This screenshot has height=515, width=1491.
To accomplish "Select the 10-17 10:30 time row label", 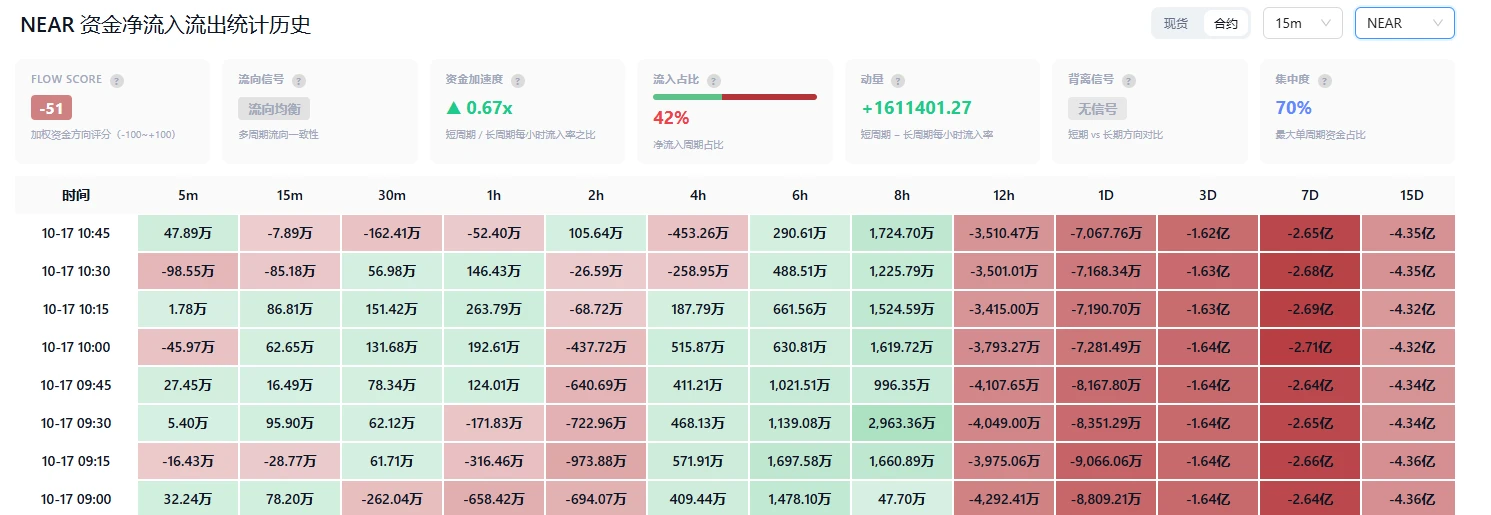I will [x=76, y=271].
